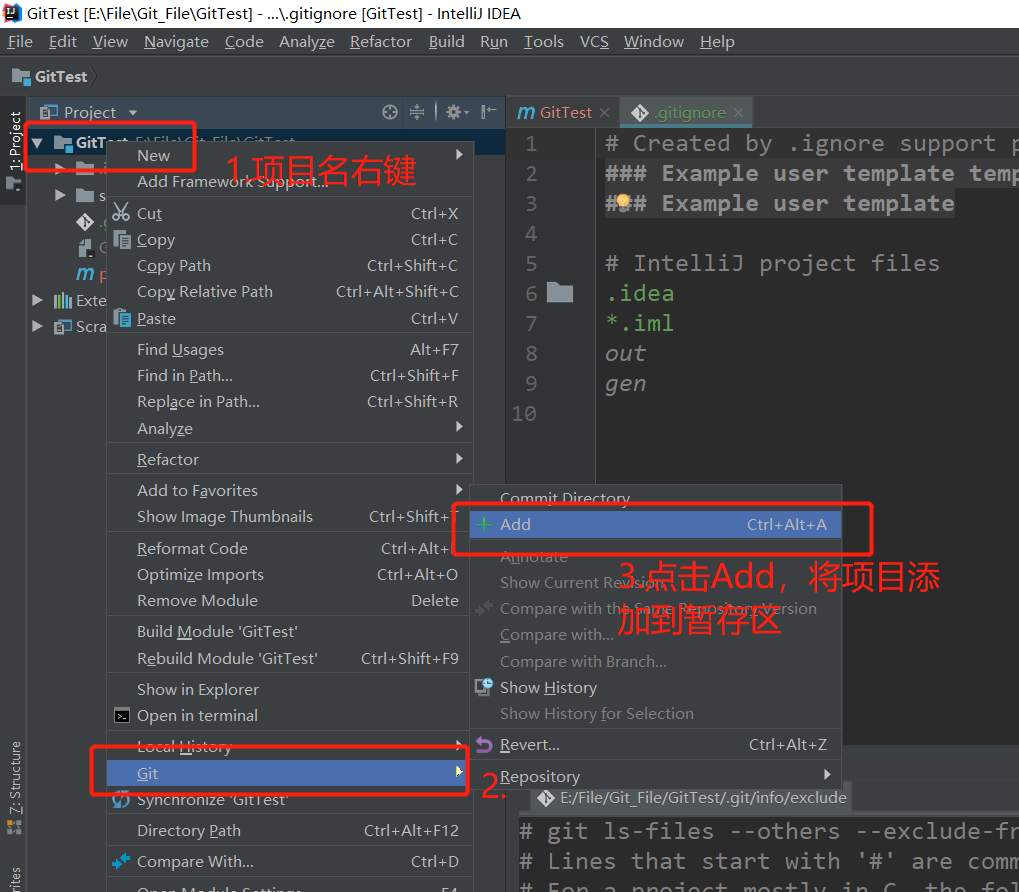Image resolution: width=1019 pixels, height=892 pixels.
Task: Click the locate/scroll-from-source target icon
Action: coord(389,112)
